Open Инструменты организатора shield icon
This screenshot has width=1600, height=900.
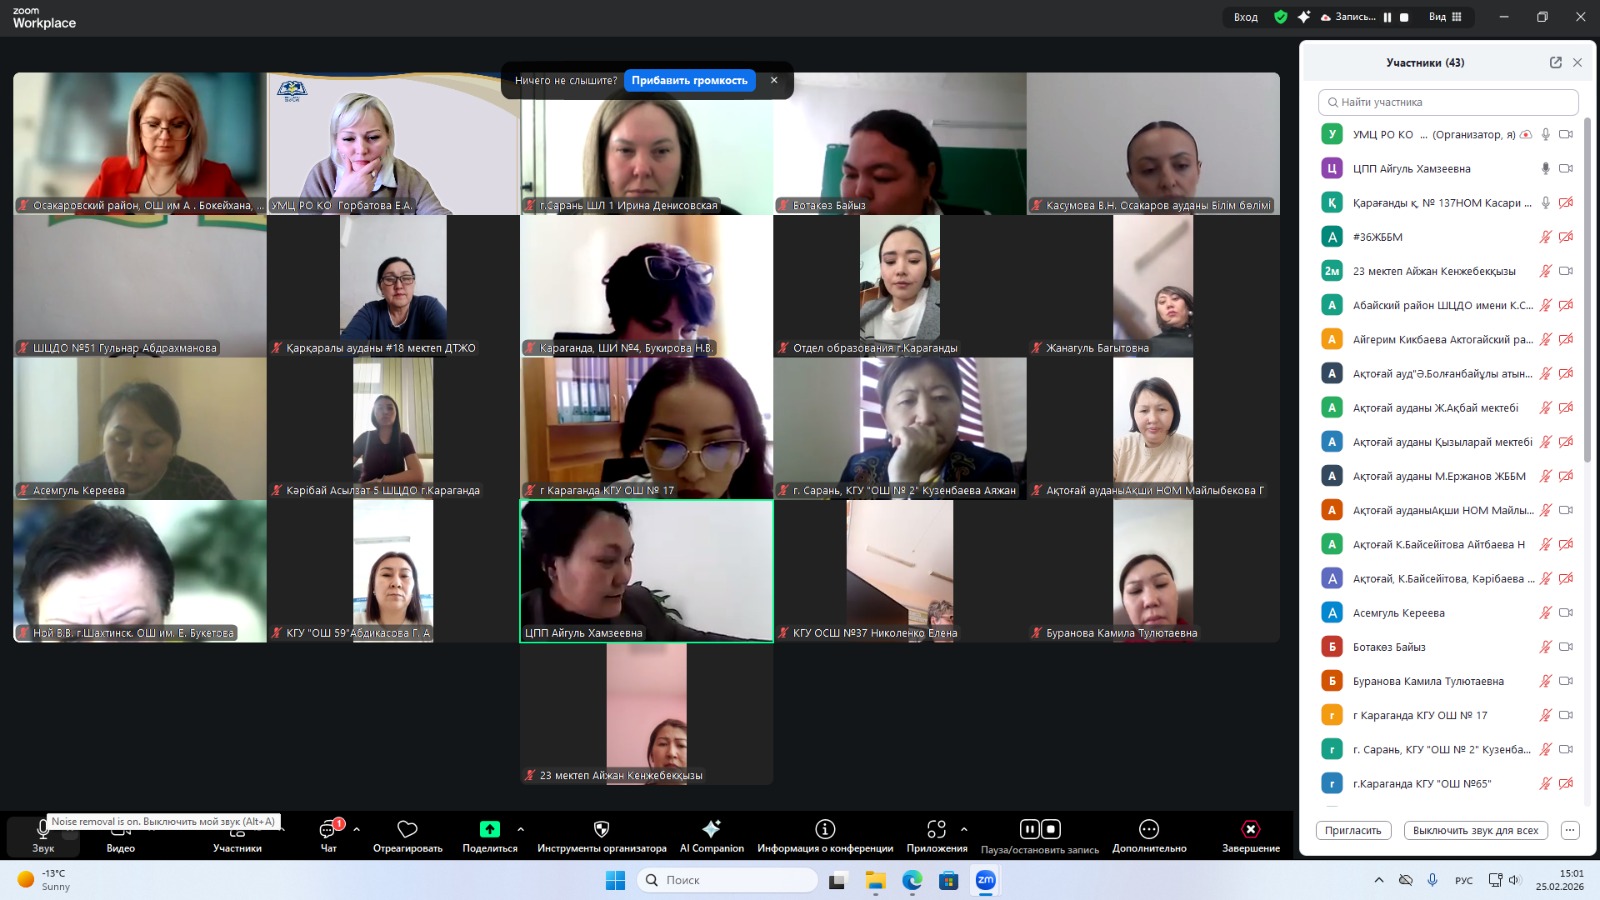click(x=601, y=829)
